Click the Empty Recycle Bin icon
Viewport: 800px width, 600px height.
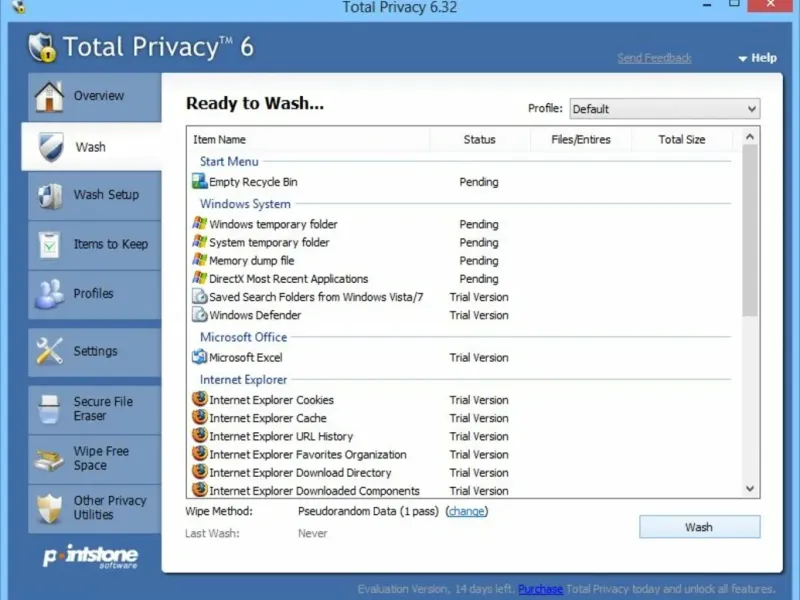point(199,181)
